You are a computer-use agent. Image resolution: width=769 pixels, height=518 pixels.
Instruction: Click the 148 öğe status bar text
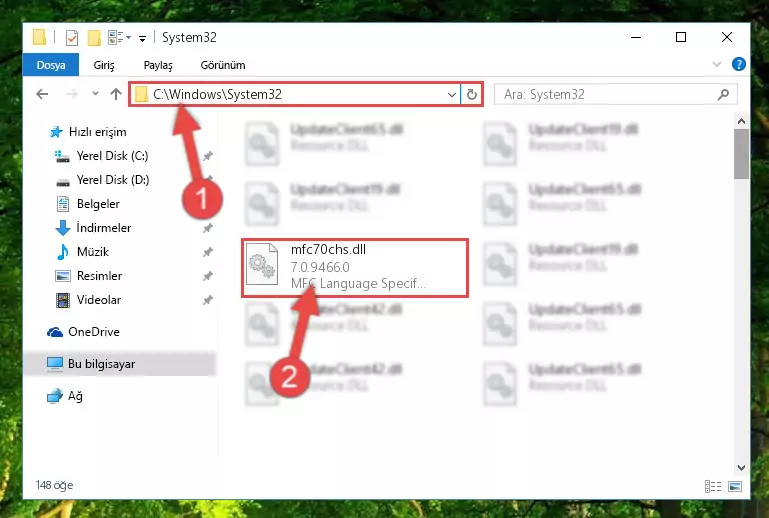[x=54, y=485]
